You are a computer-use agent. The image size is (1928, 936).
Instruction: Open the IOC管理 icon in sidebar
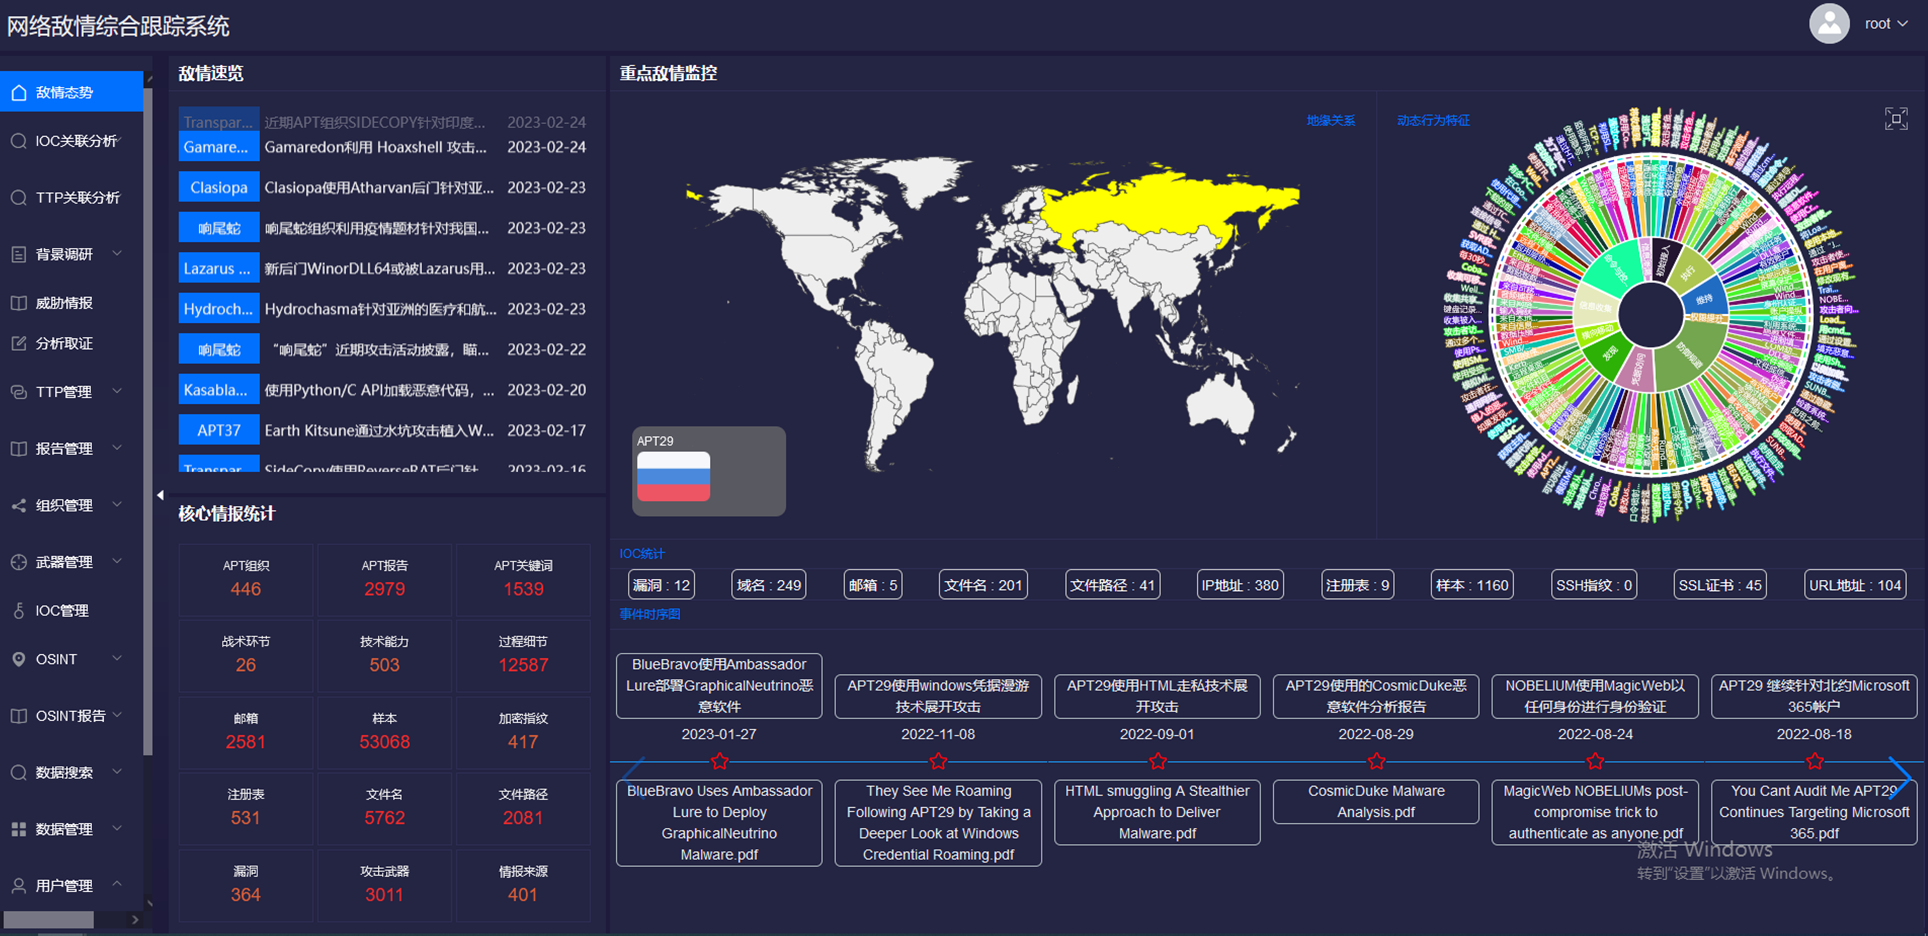point(19,610)
